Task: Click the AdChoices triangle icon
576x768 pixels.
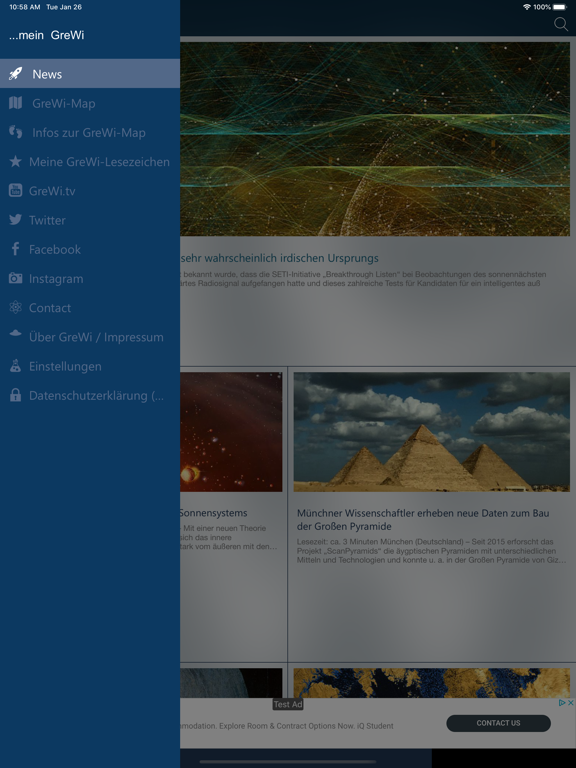Action: 562,702
